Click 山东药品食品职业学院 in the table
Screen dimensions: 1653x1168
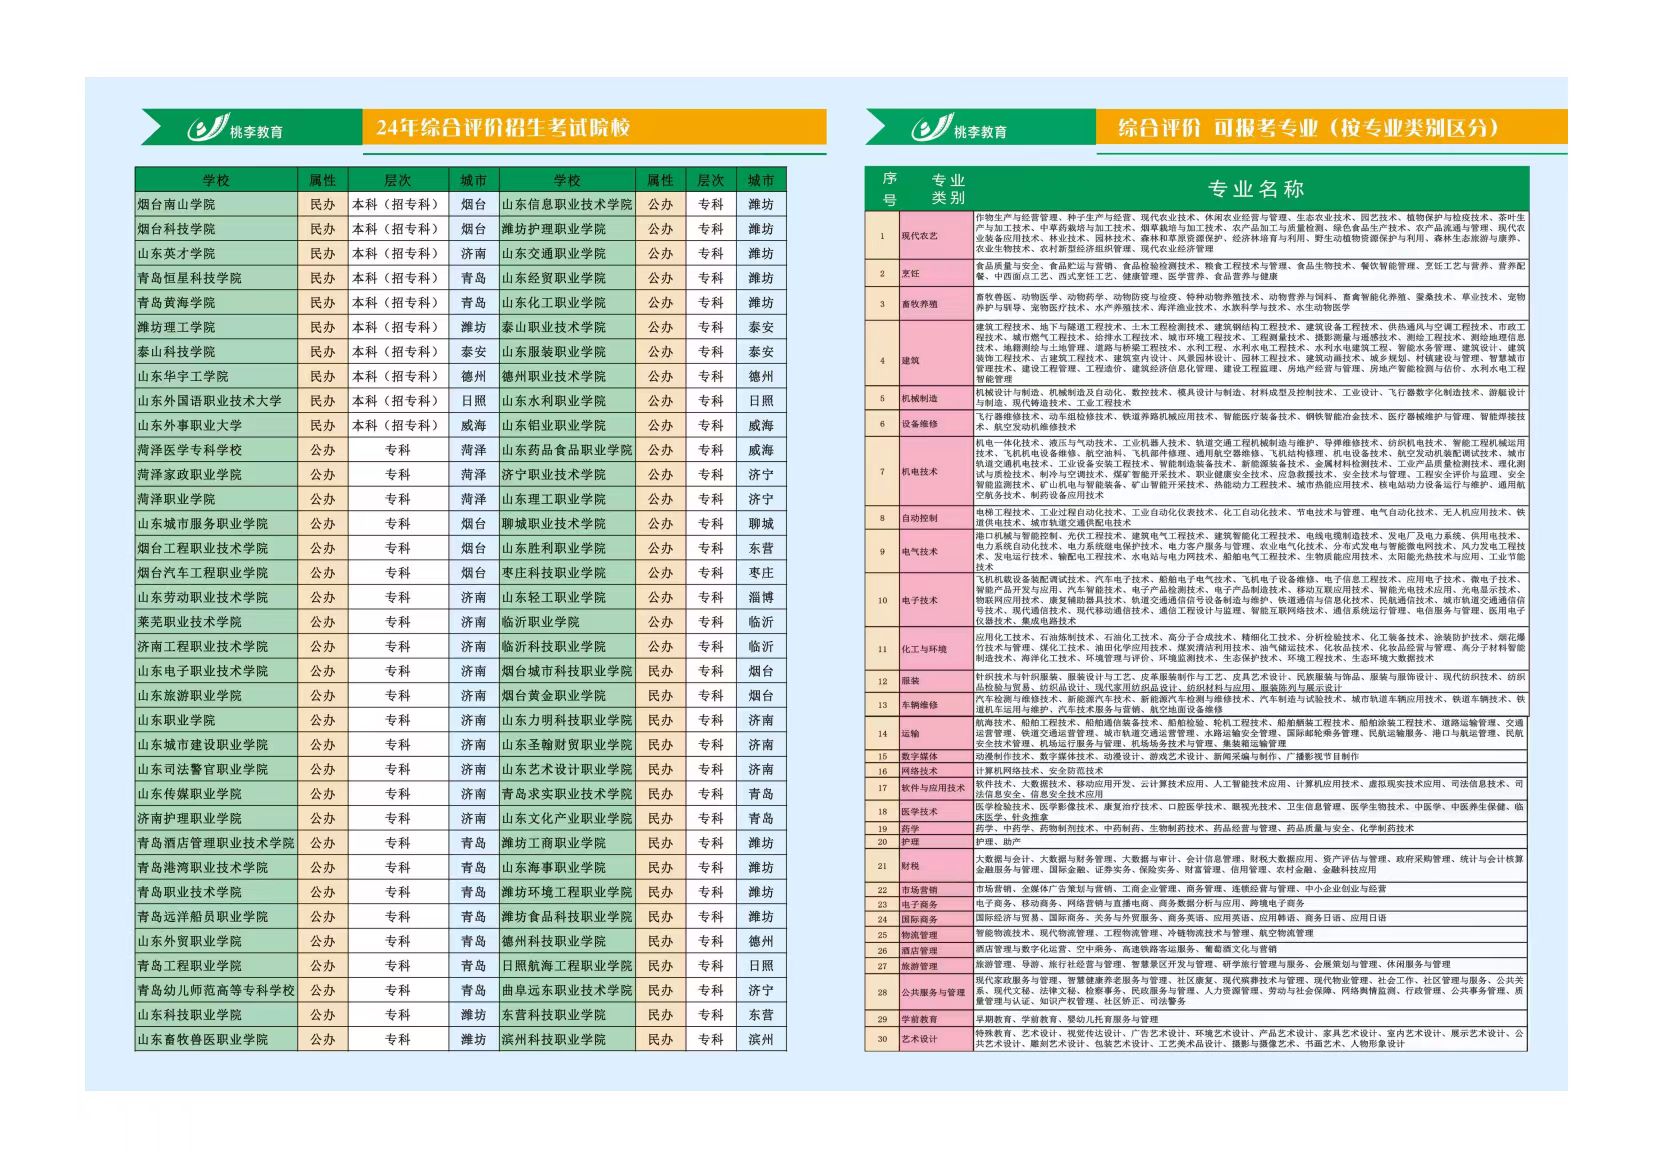pos(567,450)
